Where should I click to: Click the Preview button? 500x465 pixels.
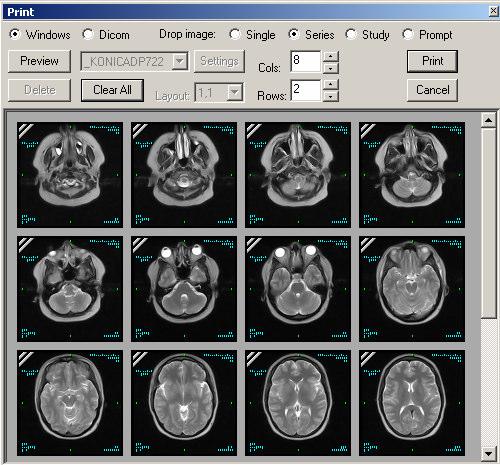click(x=39, y=61)
